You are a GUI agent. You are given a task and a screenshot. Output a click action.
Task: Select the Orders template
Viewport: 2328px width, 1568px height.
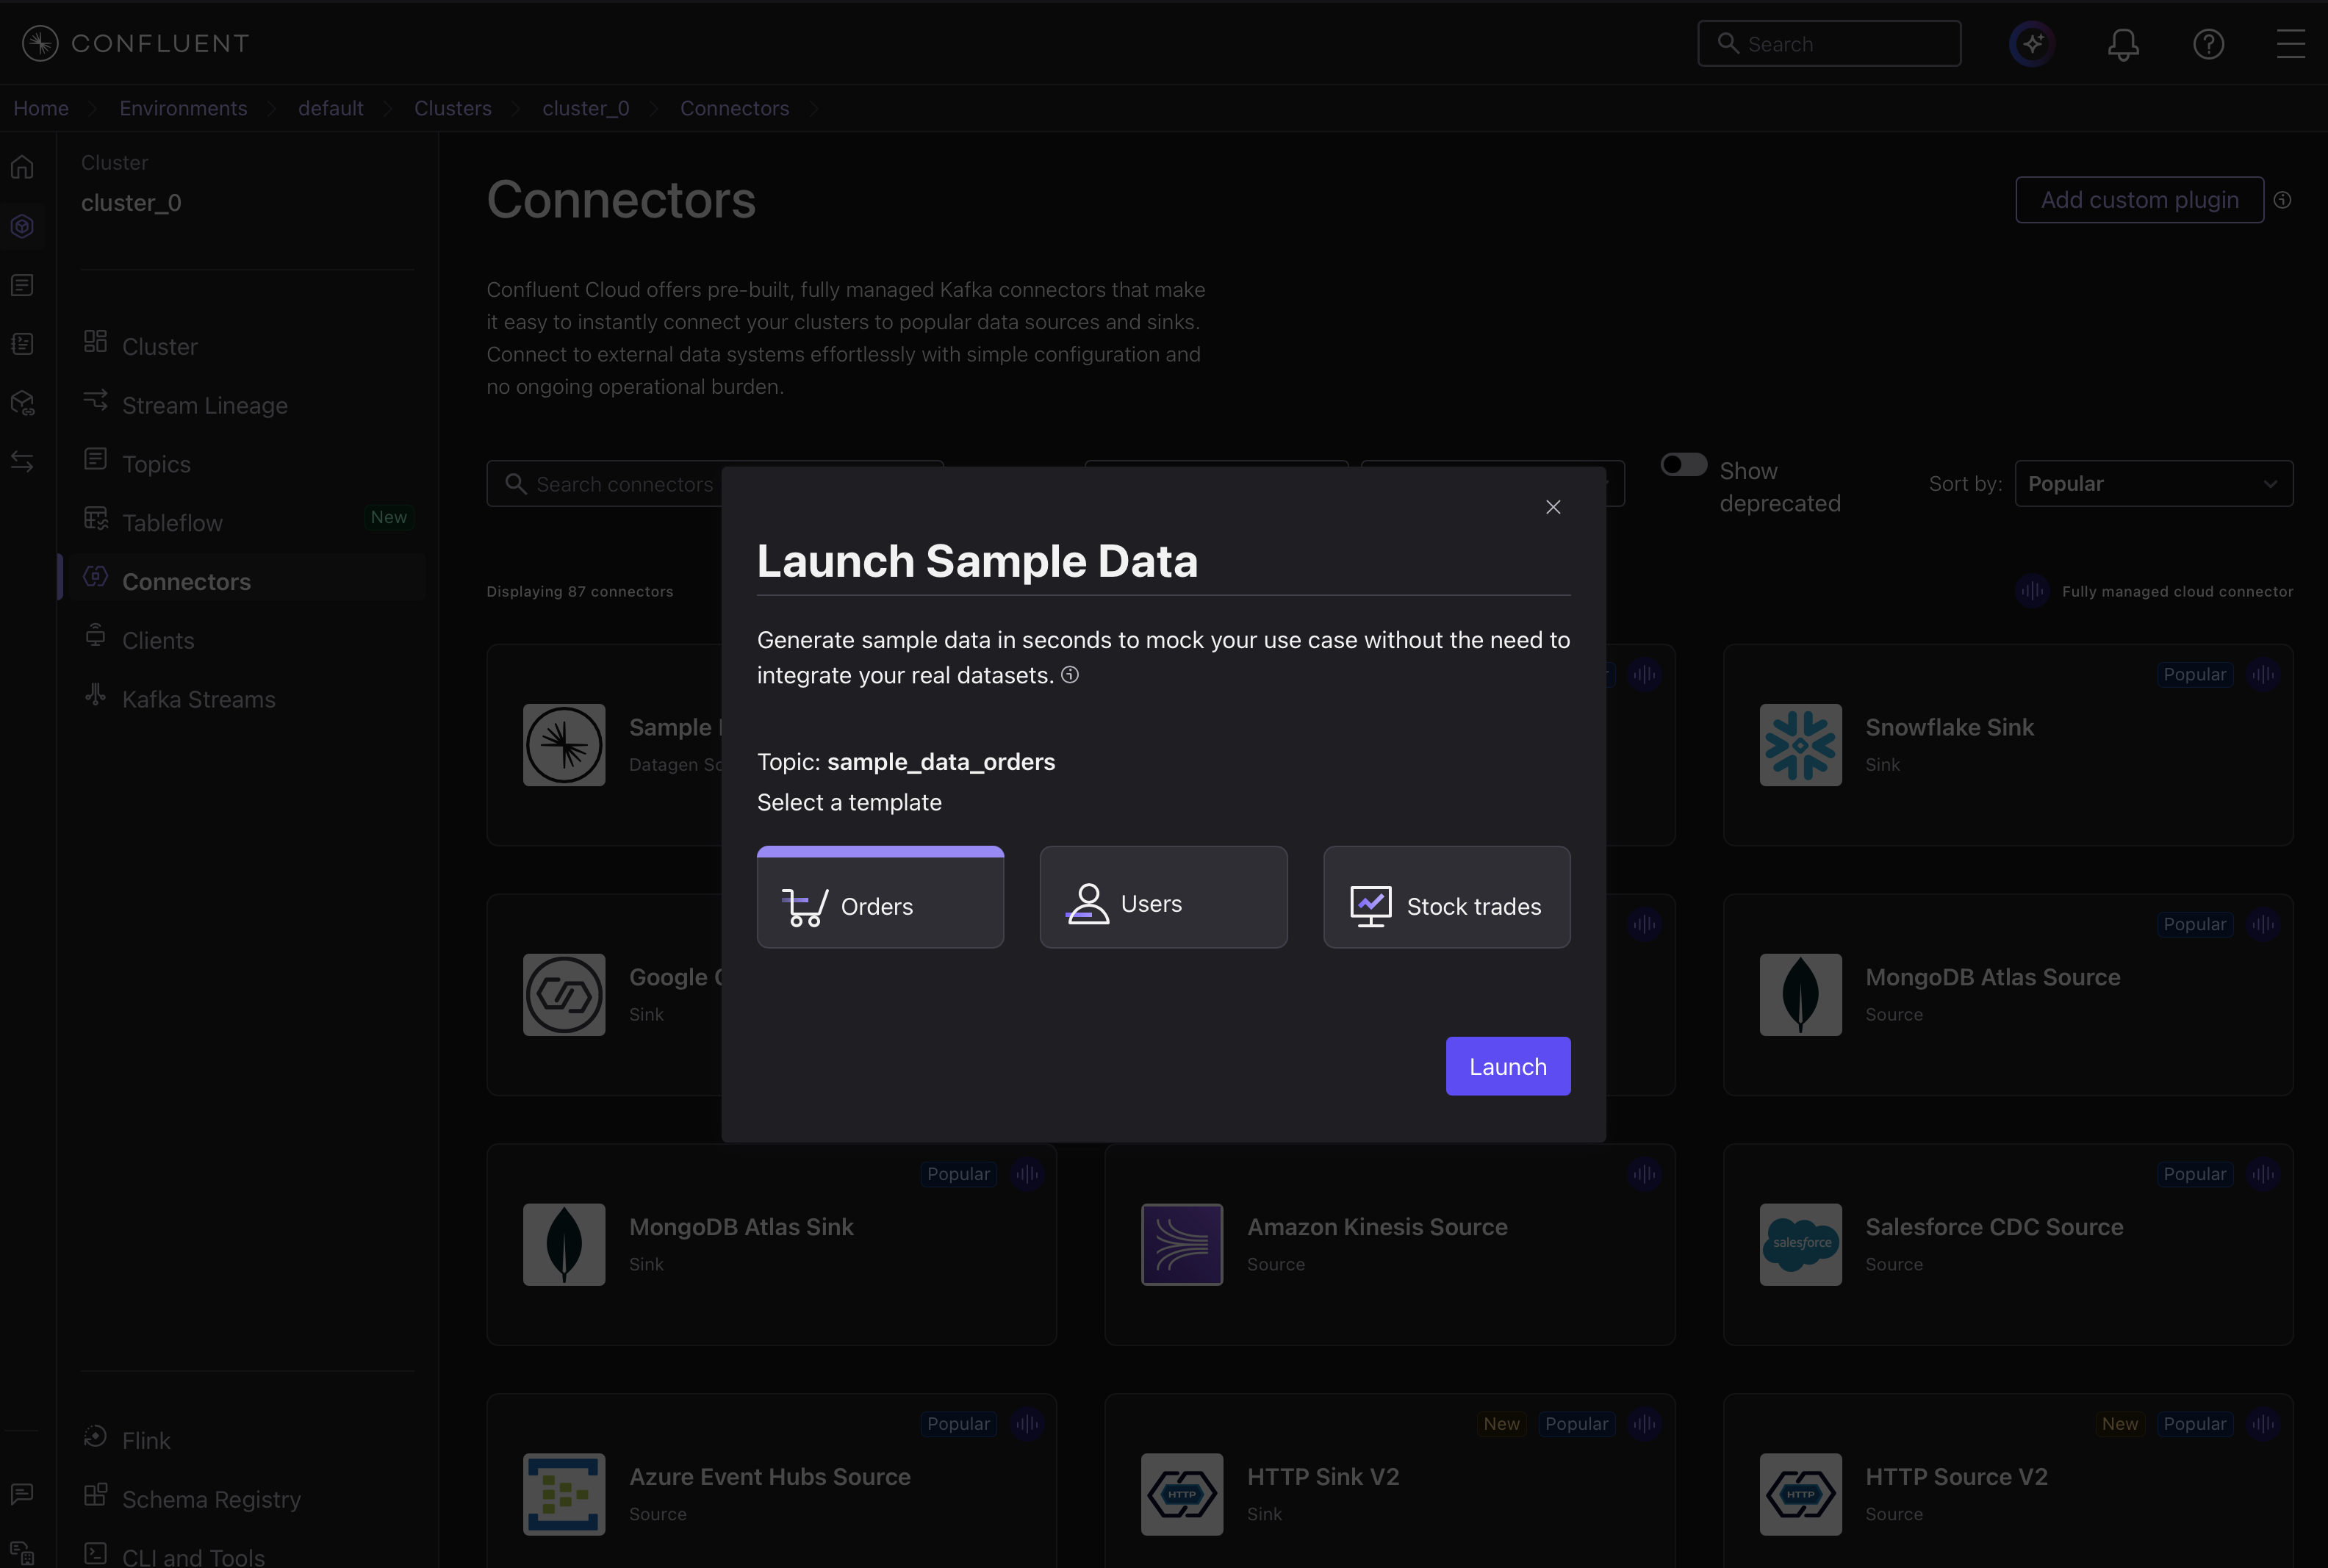(x=880, y=897)
